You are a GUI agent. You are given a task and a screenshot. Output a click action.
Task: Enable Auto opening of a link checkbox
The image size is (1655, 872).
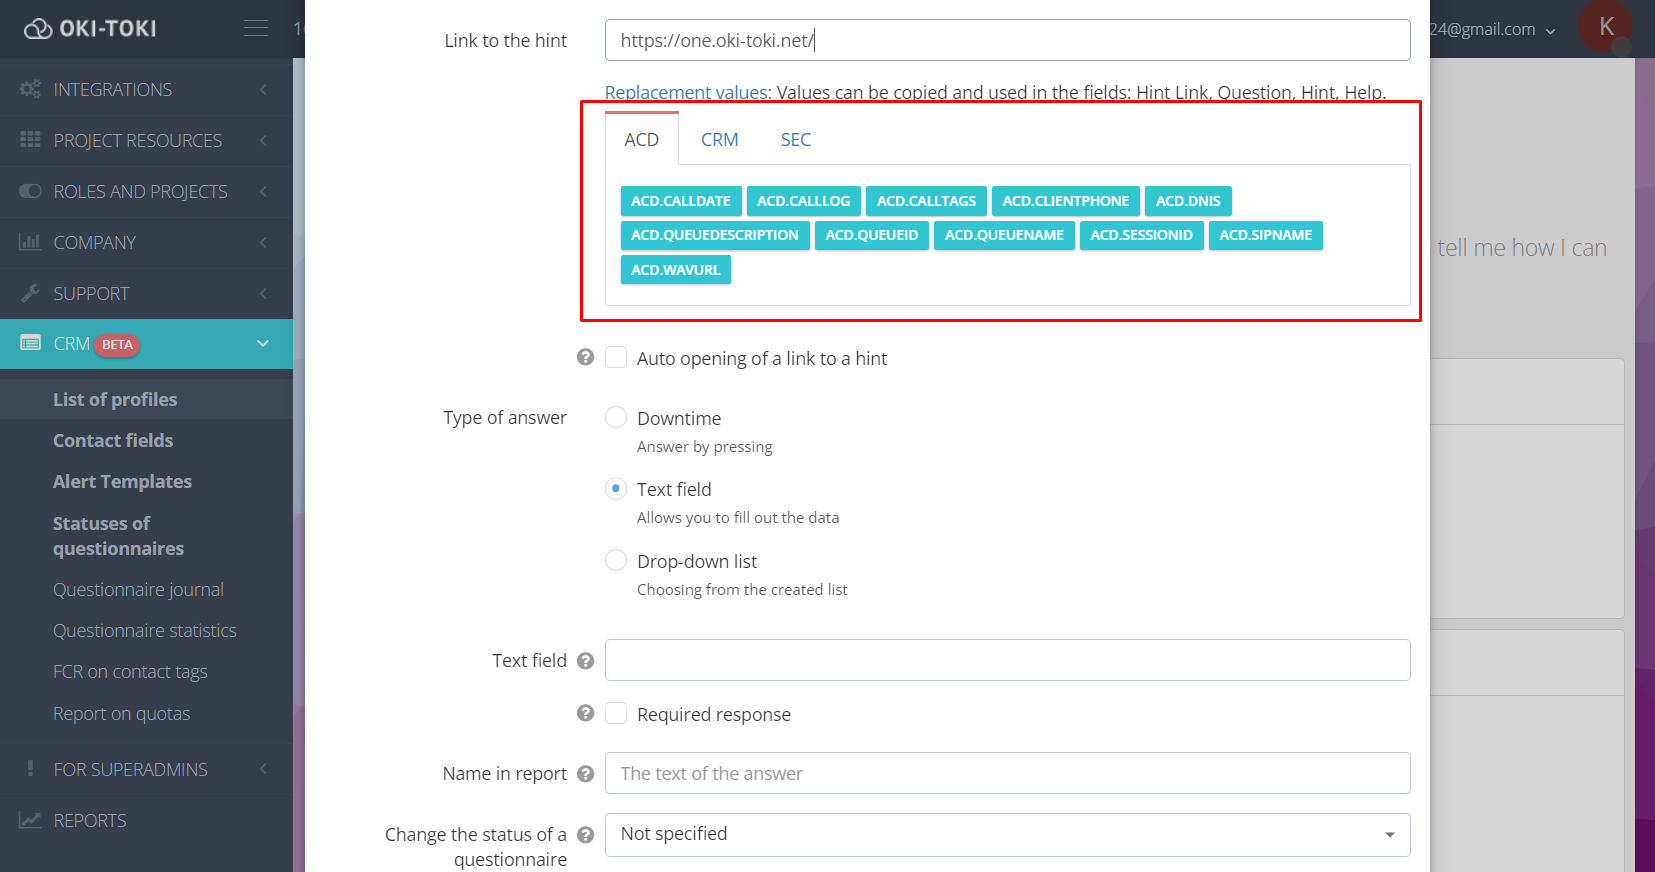[x=616, y=358]
